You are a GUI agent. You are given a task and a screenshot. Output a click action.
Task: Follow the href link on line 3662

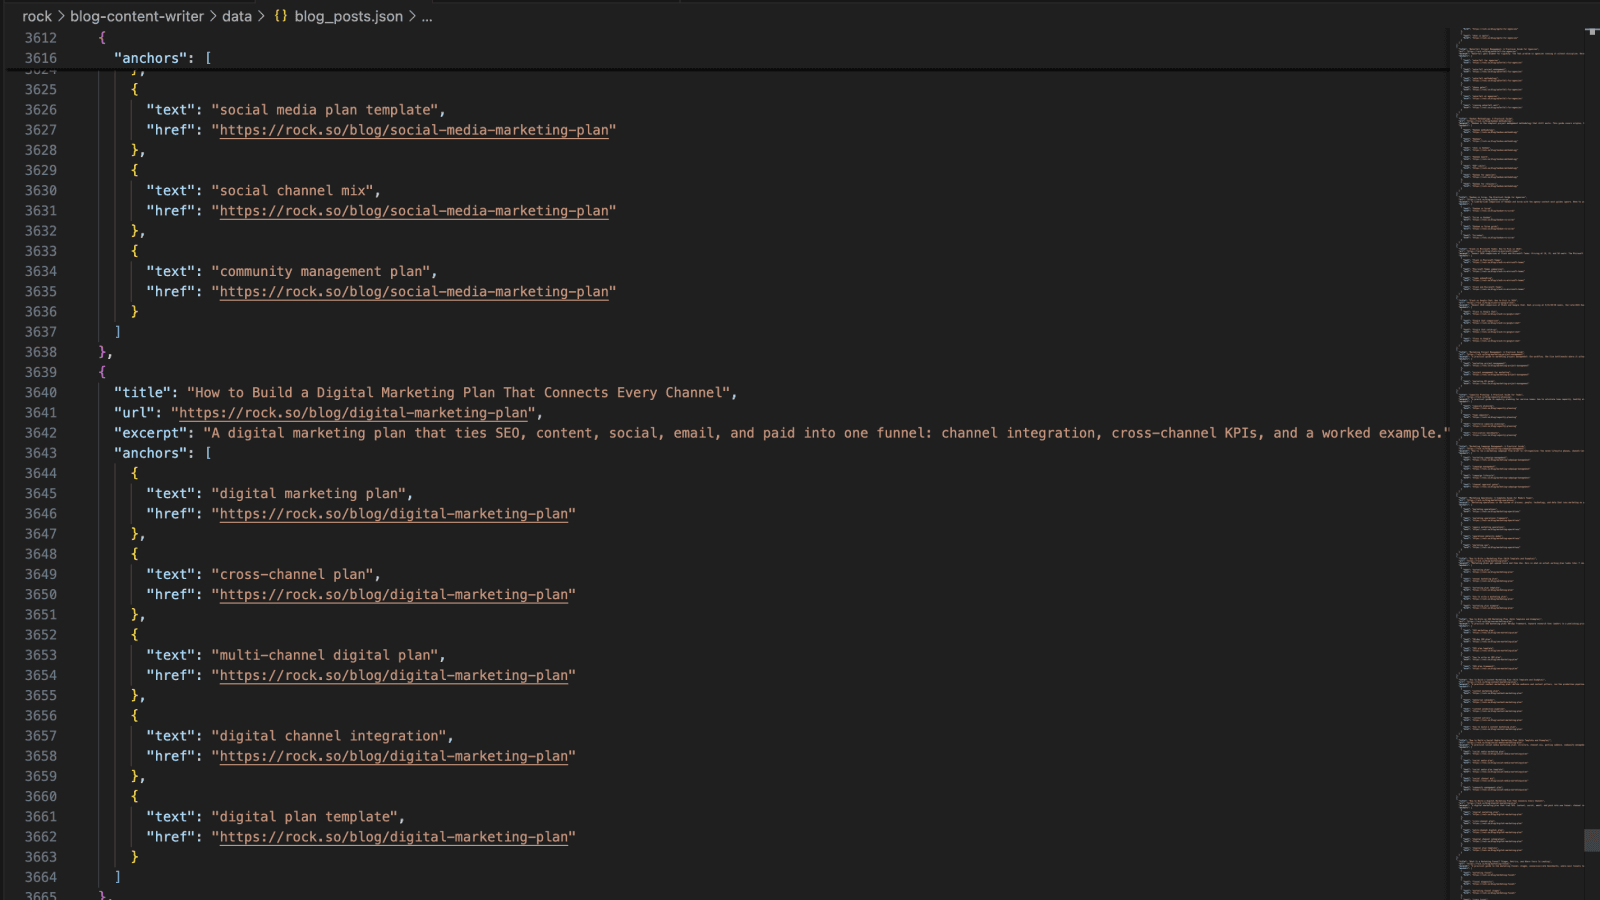click(x=394, y=837)
